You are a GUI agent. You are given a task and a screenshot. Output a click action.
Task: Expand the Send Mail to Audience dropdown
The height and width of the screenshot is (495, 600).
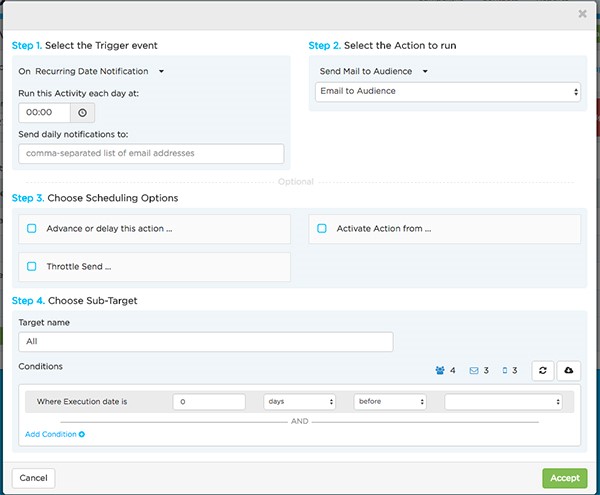373,71
